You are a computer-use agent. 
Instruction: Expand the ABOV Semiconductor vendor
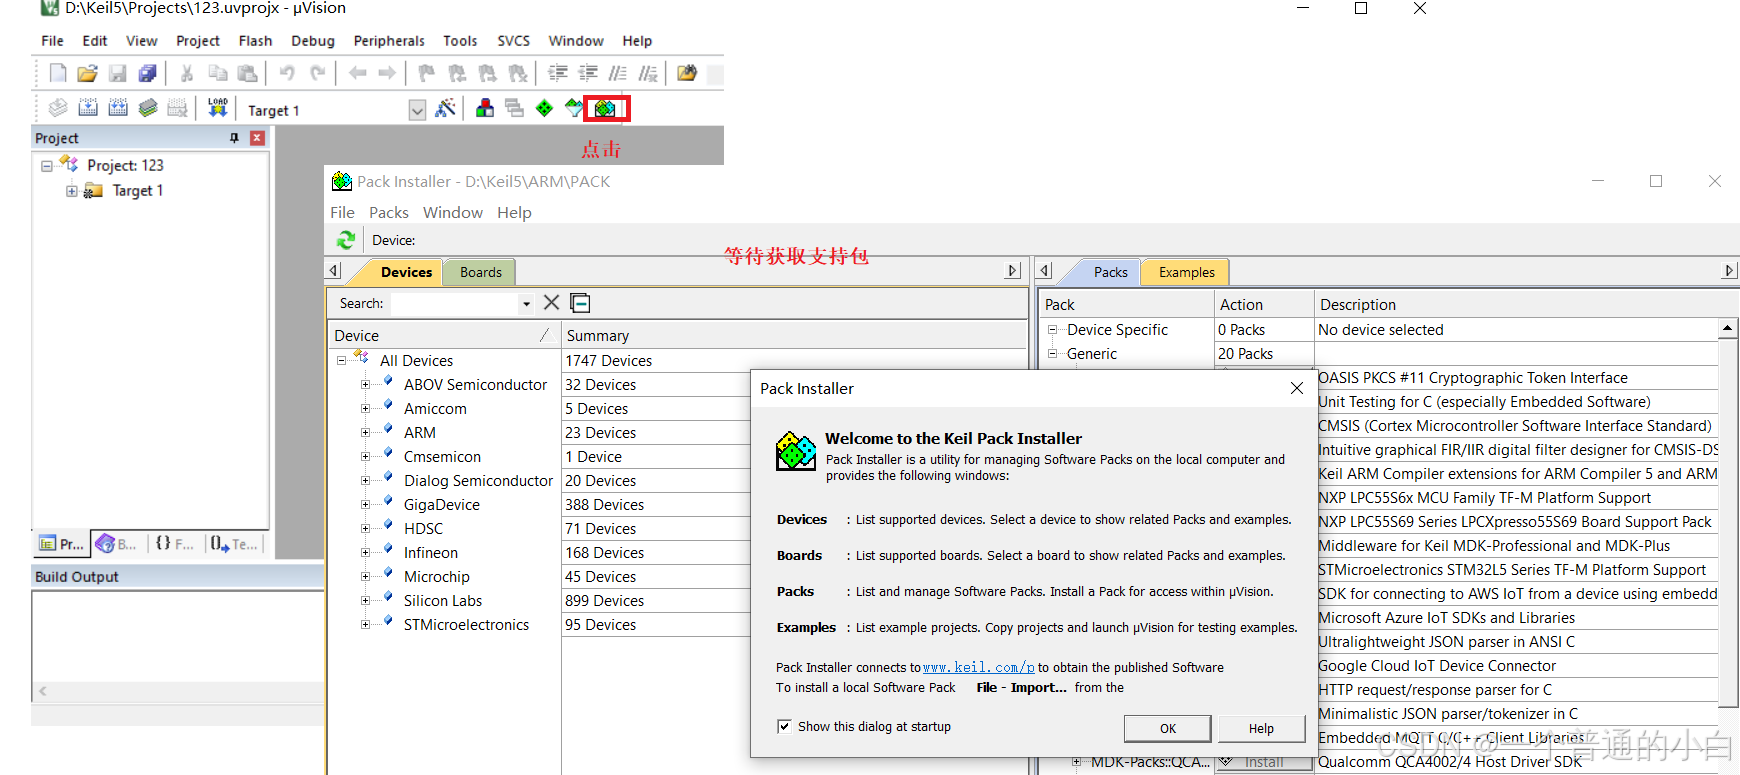point(365,384)
